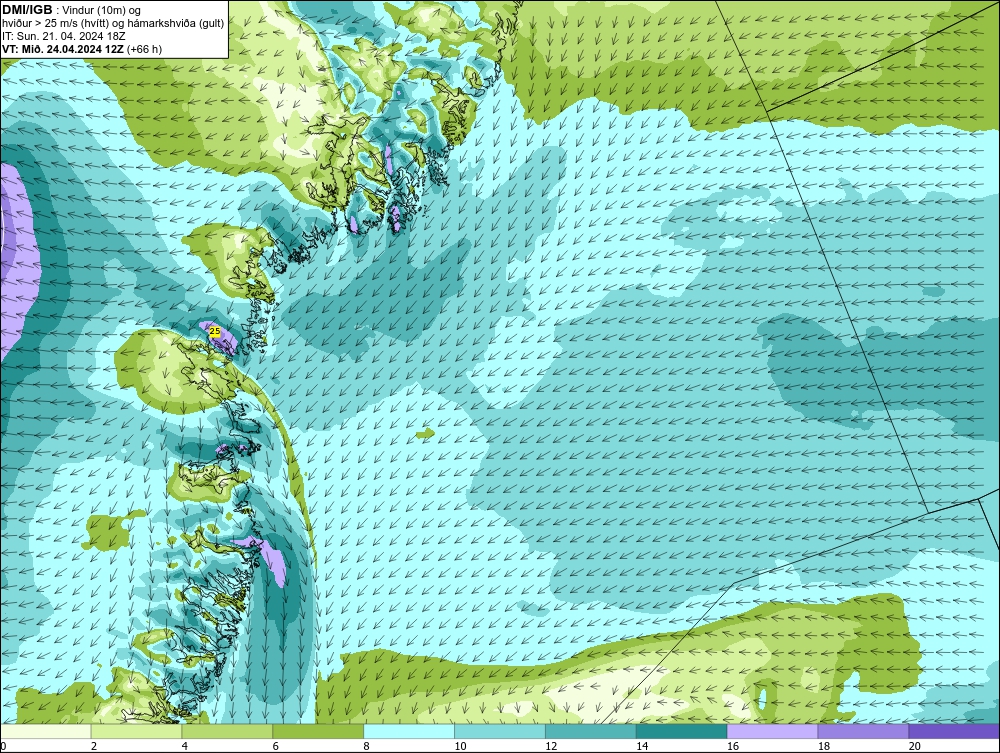1000x753 pixels.
Task: Click the 16–18 m/s lavender legend swatch
Action: 772,731
